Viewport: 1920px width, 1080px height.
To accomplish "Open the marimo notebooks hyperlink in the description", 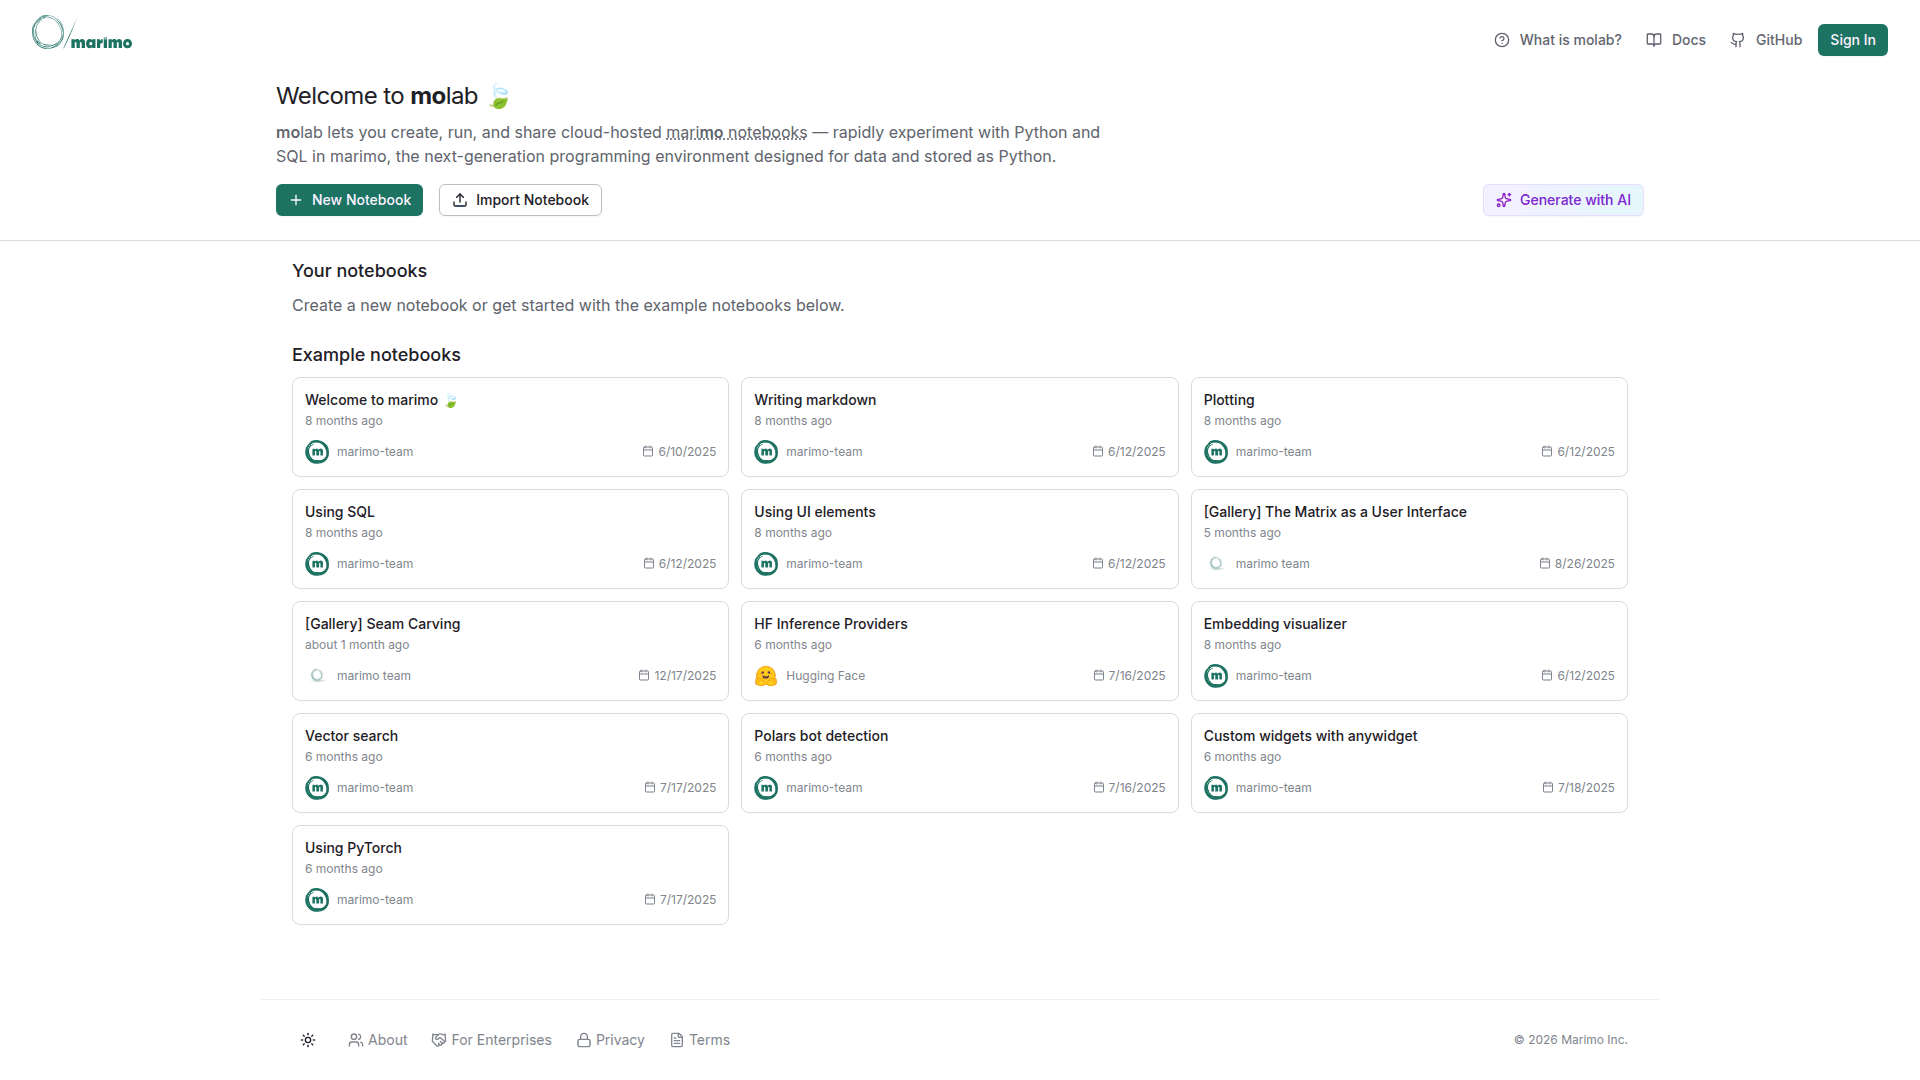I will coord(736,133).
